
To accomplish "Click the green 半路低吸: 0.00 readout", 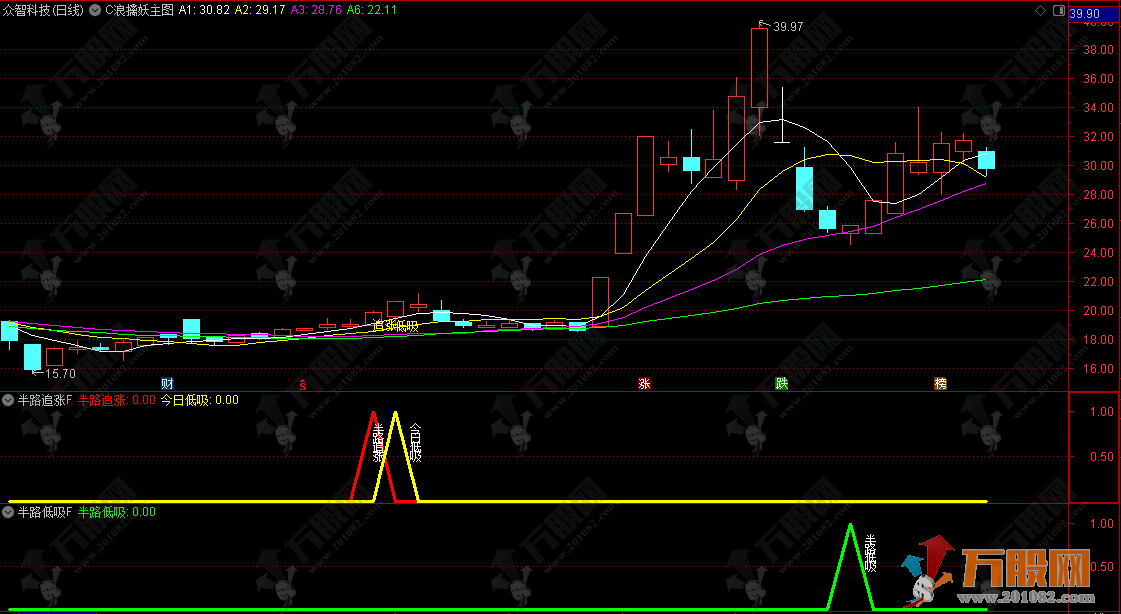I will [117, 512].
